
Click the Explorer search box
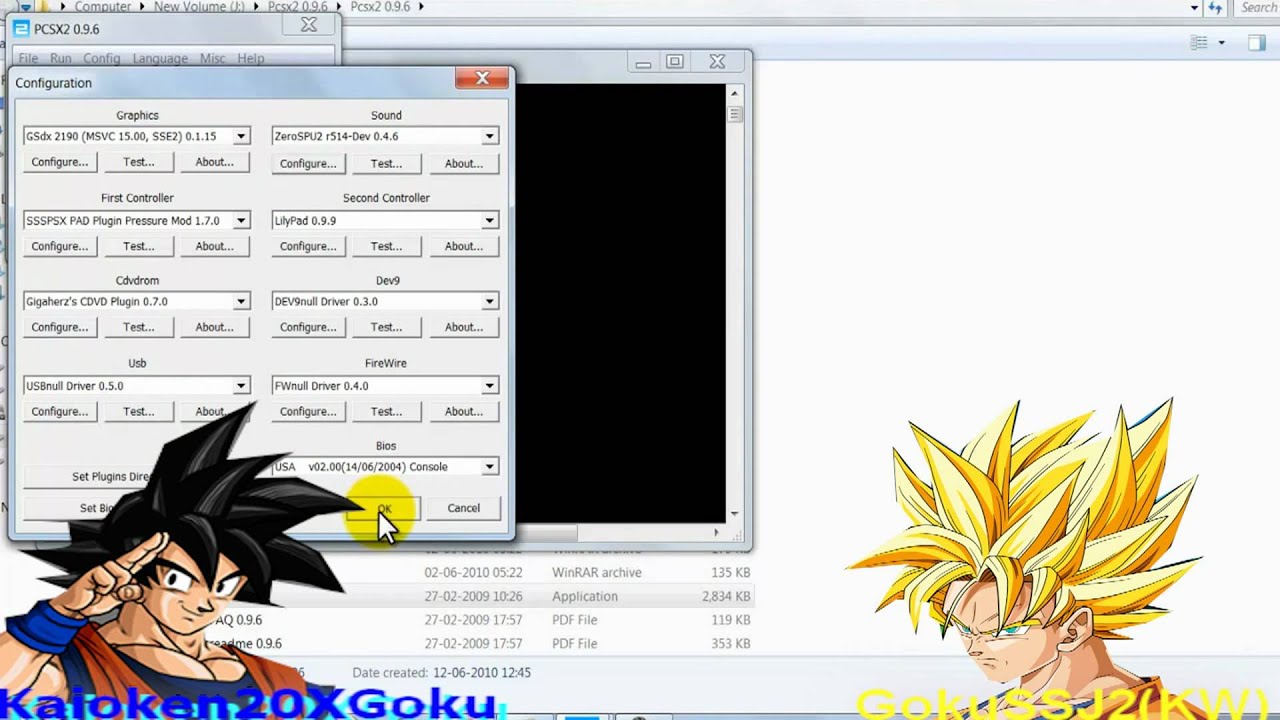[x=1257, y=7]
